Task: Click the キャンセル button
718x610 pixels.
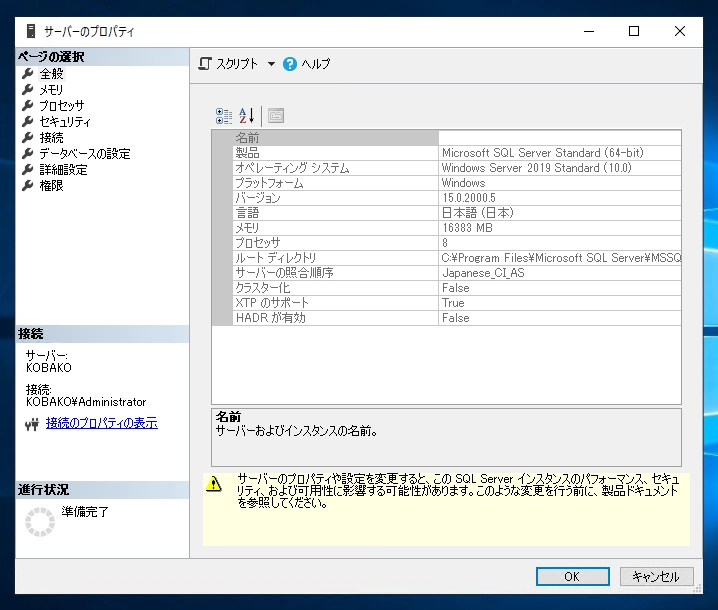Action: 657,576
